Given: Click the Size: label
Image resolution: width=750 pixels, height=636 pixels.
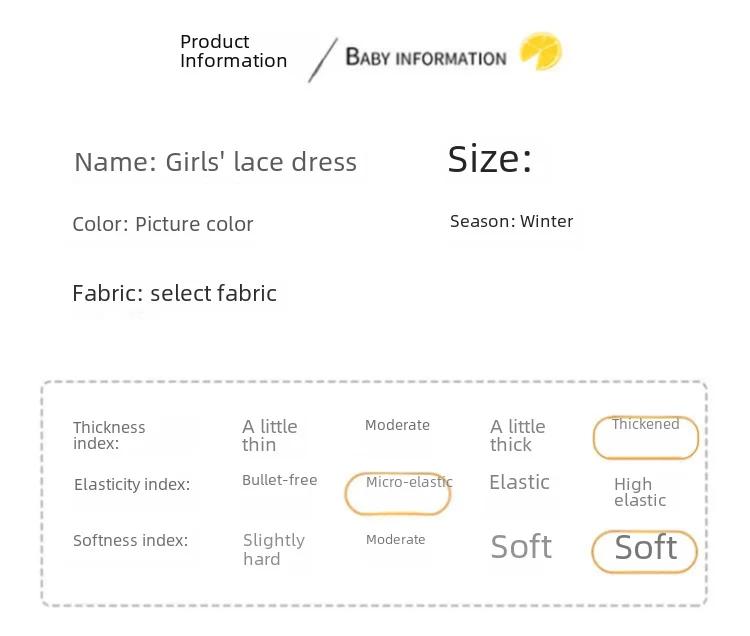Looking at the screenshot, I should point(490,159).
